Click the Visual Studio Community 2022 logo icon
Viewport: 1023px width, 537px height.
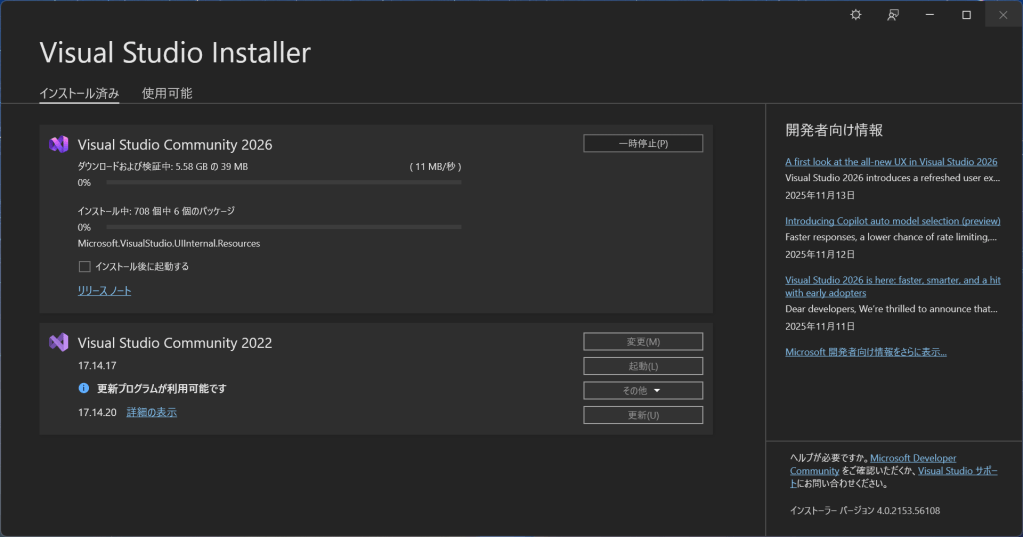coord(58,342)
